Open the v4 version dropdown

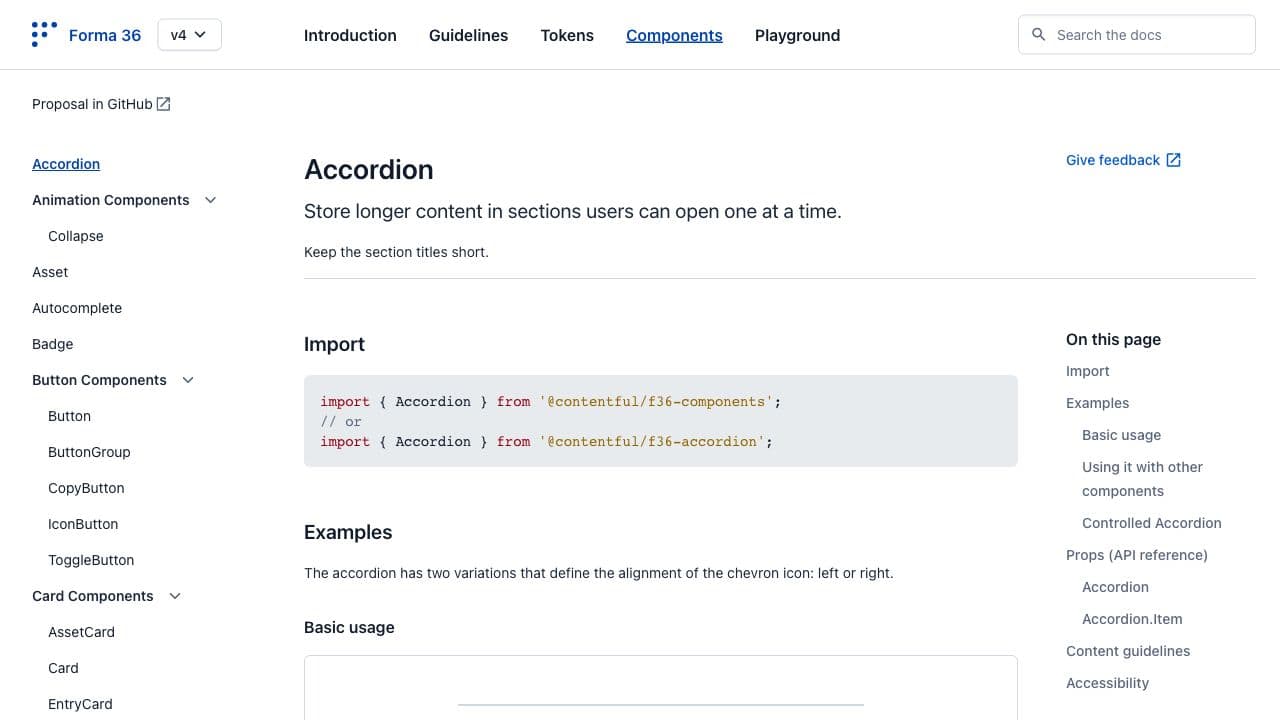189,34
